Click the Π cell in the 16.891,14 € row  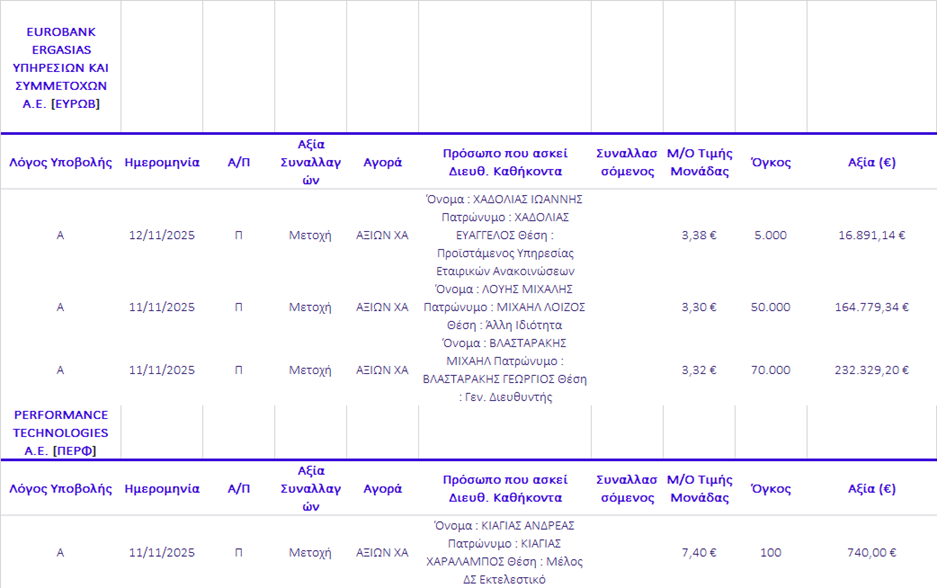click(x=238, y=235)
